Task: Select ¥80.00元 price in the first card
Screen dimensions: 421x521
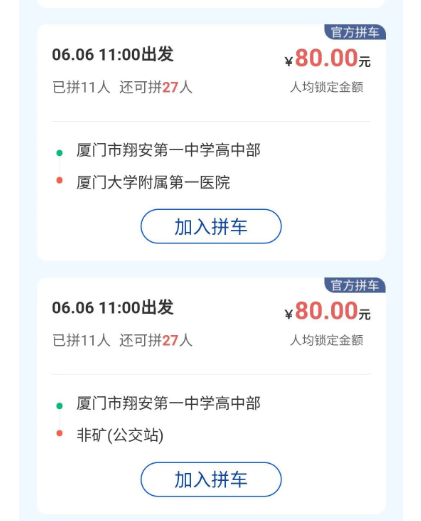Action: click(327, 58)
